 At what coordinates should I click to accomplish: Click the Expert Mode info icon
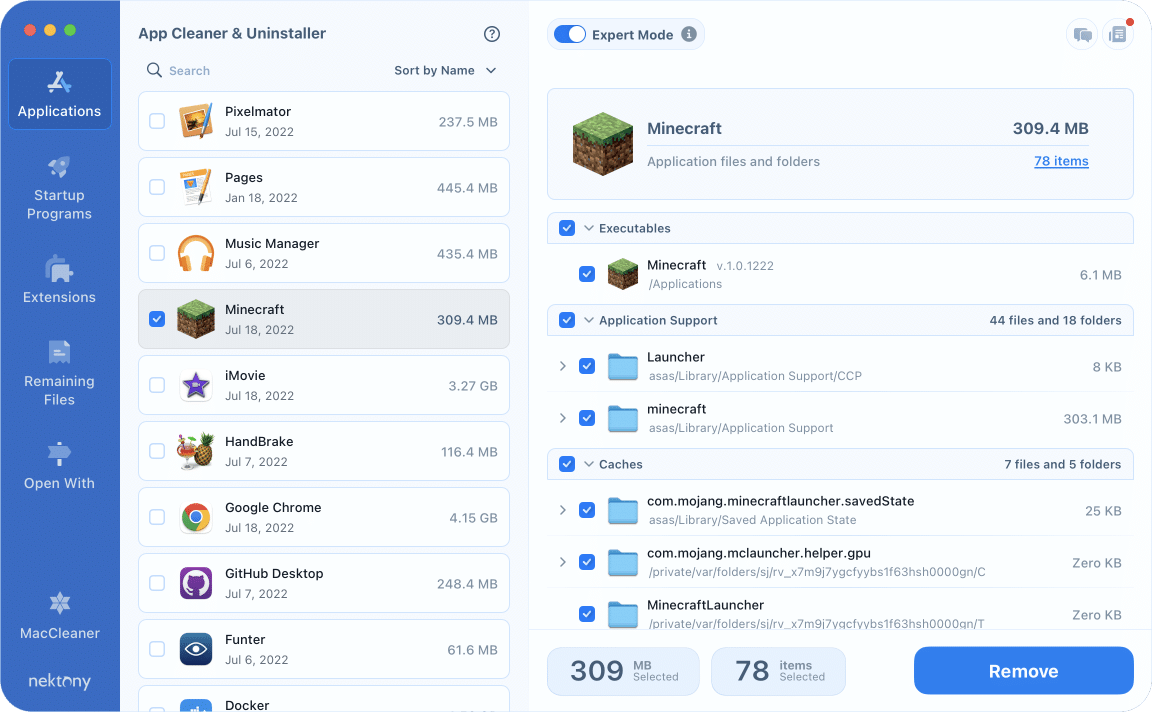tap(688, 34)
